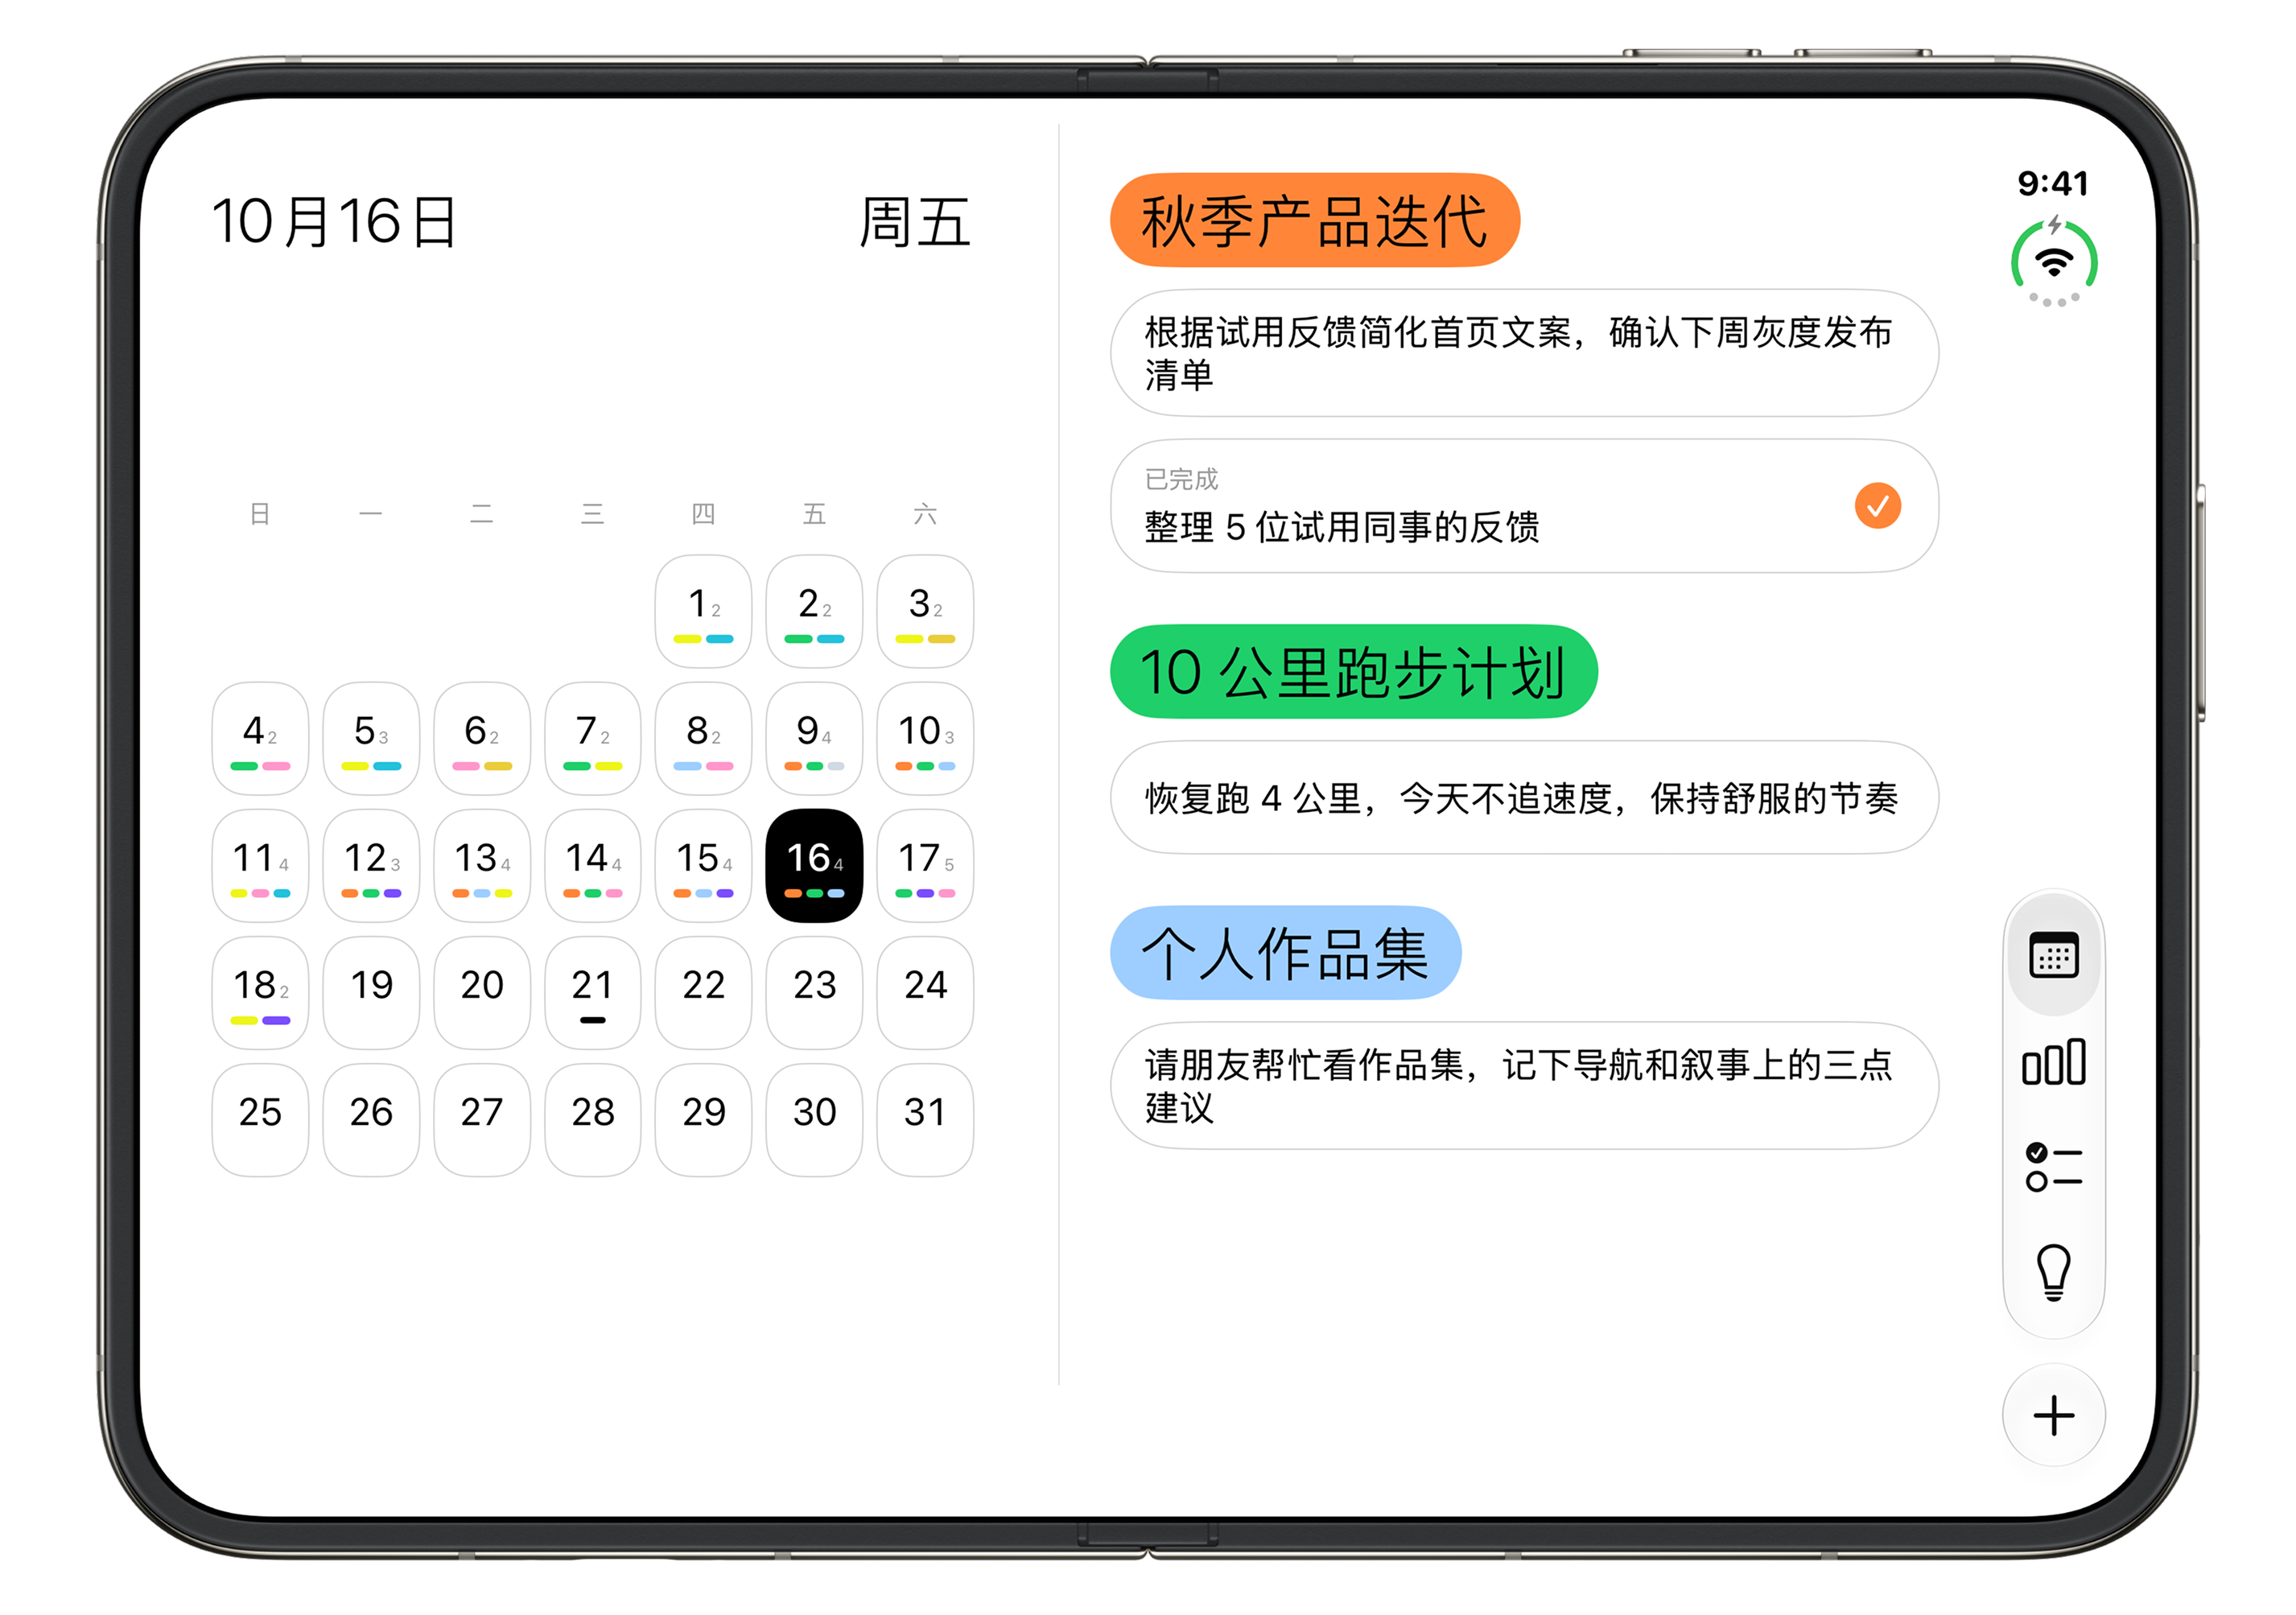The width and height of the screenshot is (2296, 1615).
Task: Select October 13 in calendar
Action: [x=482, y=865]
